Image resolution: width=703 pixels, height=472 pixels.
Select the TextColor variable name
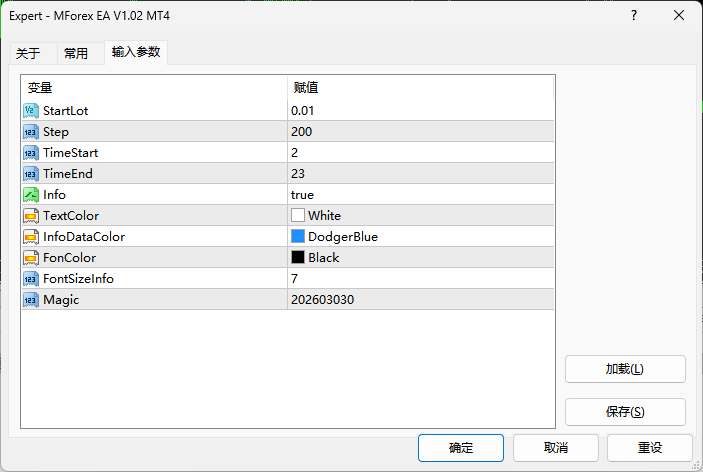click(71, 216)
